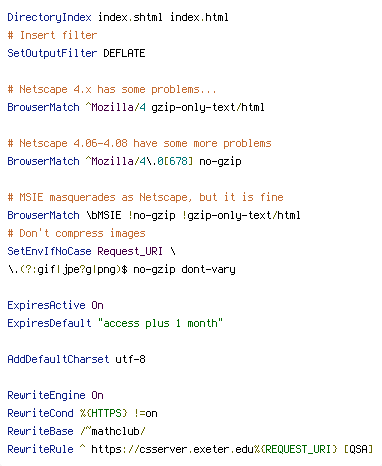Click the '!=on' condition
The width and height of the screenshot is (382, 466).
click(146, 413)
